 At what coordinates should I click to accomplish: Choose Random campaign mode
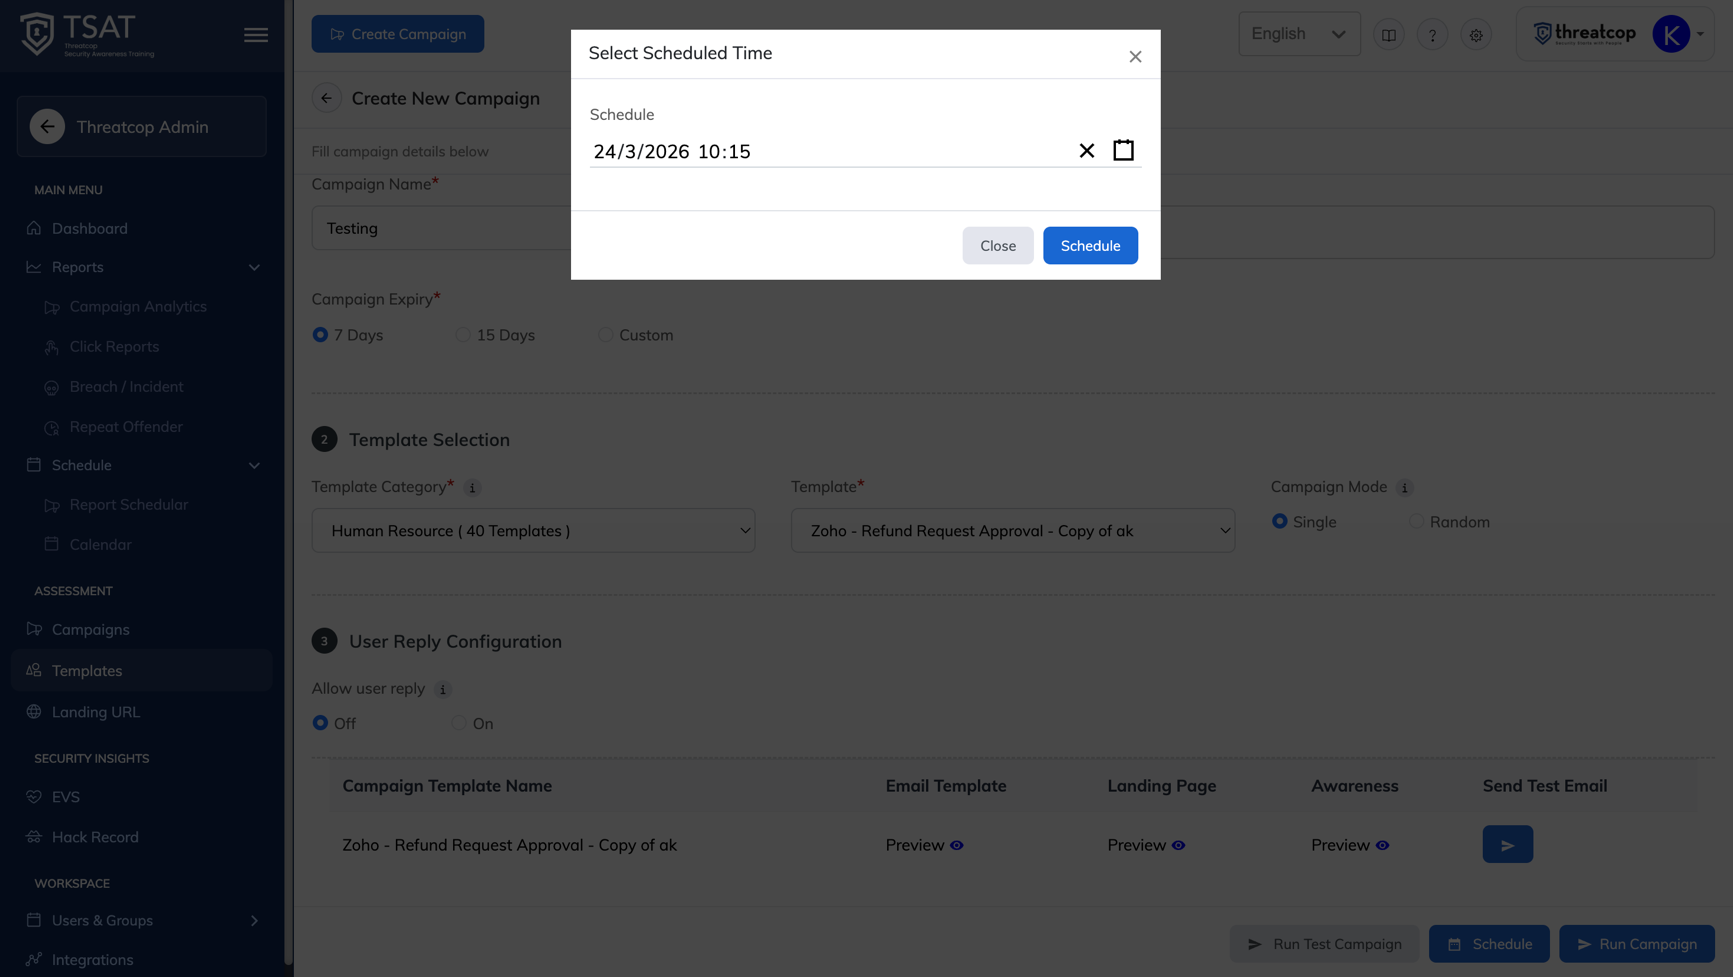(1449, 522)
